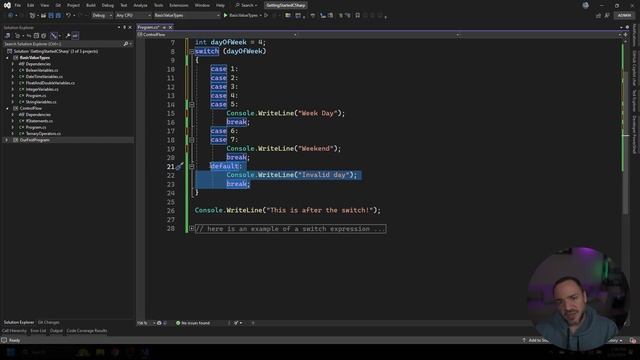Screen dimensions: 640x360
Task: Click the Save All toolbar icon
Action: [58, 15]
